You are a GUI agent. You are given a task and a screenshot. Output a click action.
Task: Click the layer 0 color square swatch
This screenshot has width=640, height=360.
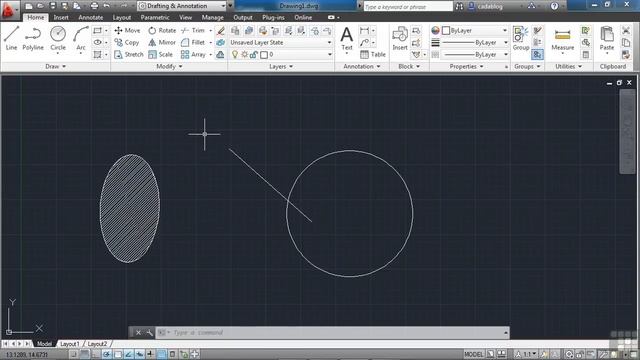pos(264,55)
